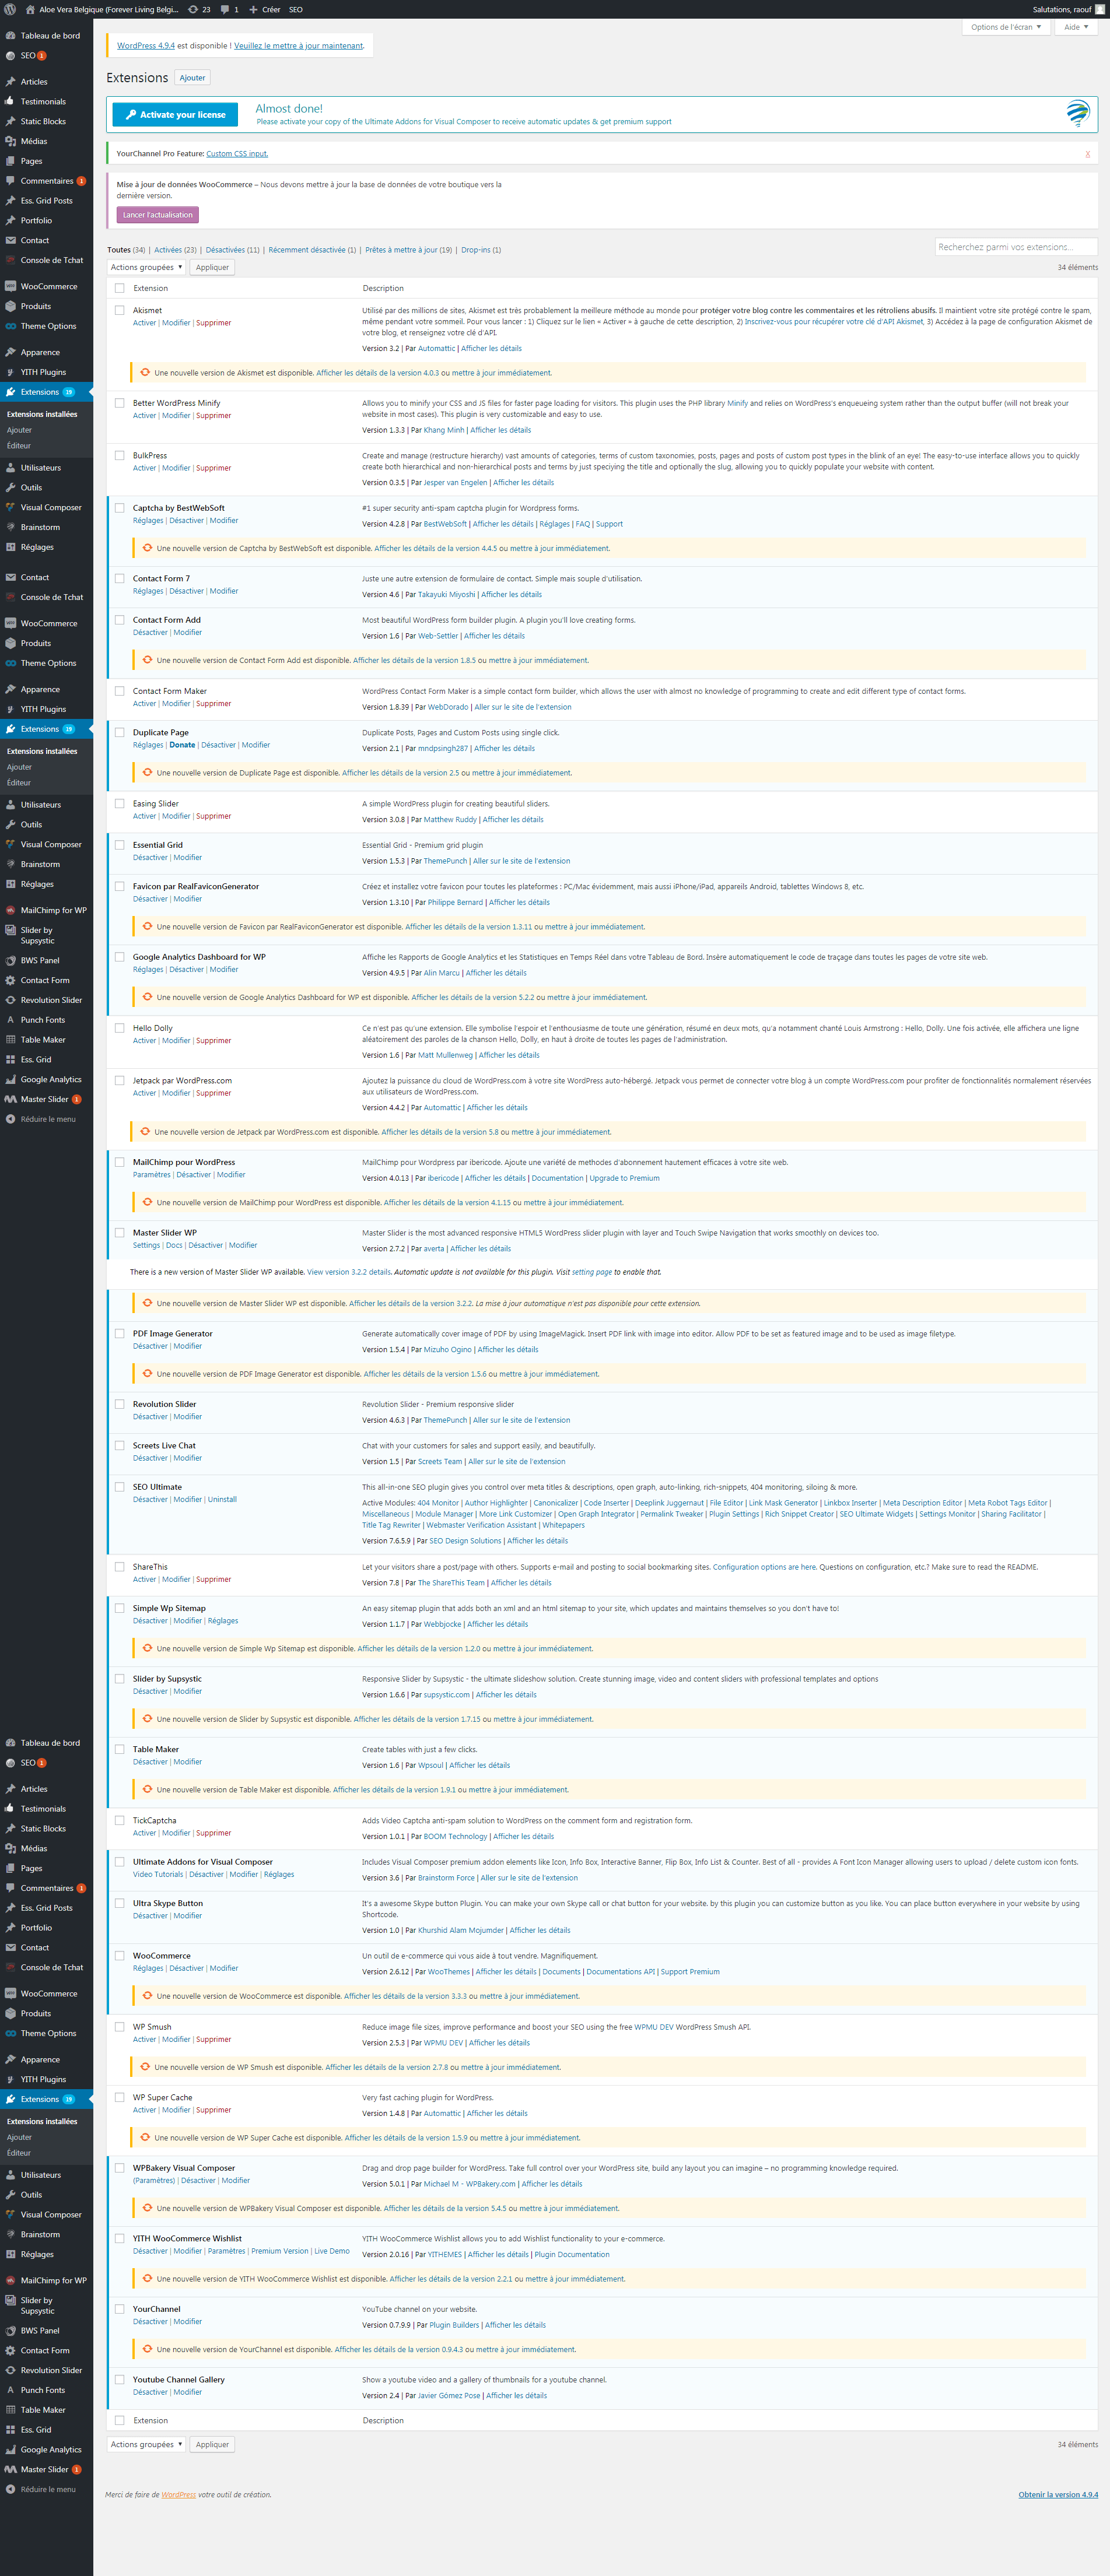Click the Activate your license button
Viewport: 1110px width, 2576px height.
coord(175,115)
